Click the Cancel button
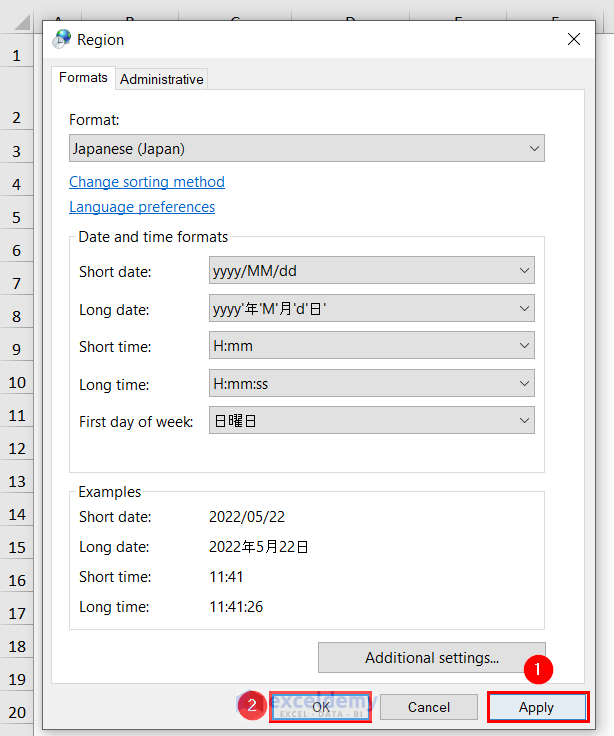The image size is (614, 736). point(429,707)
